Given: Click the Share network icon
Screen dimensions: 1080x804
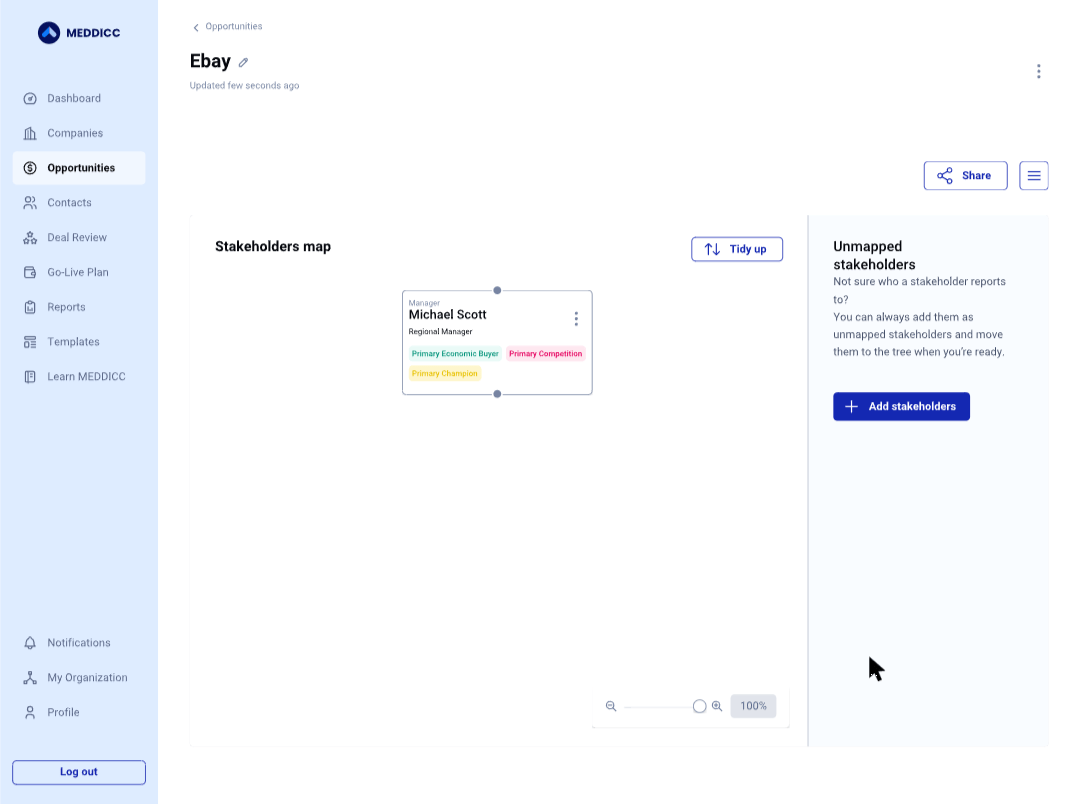Looking at the screenshot, I should [x=944, y=176].
